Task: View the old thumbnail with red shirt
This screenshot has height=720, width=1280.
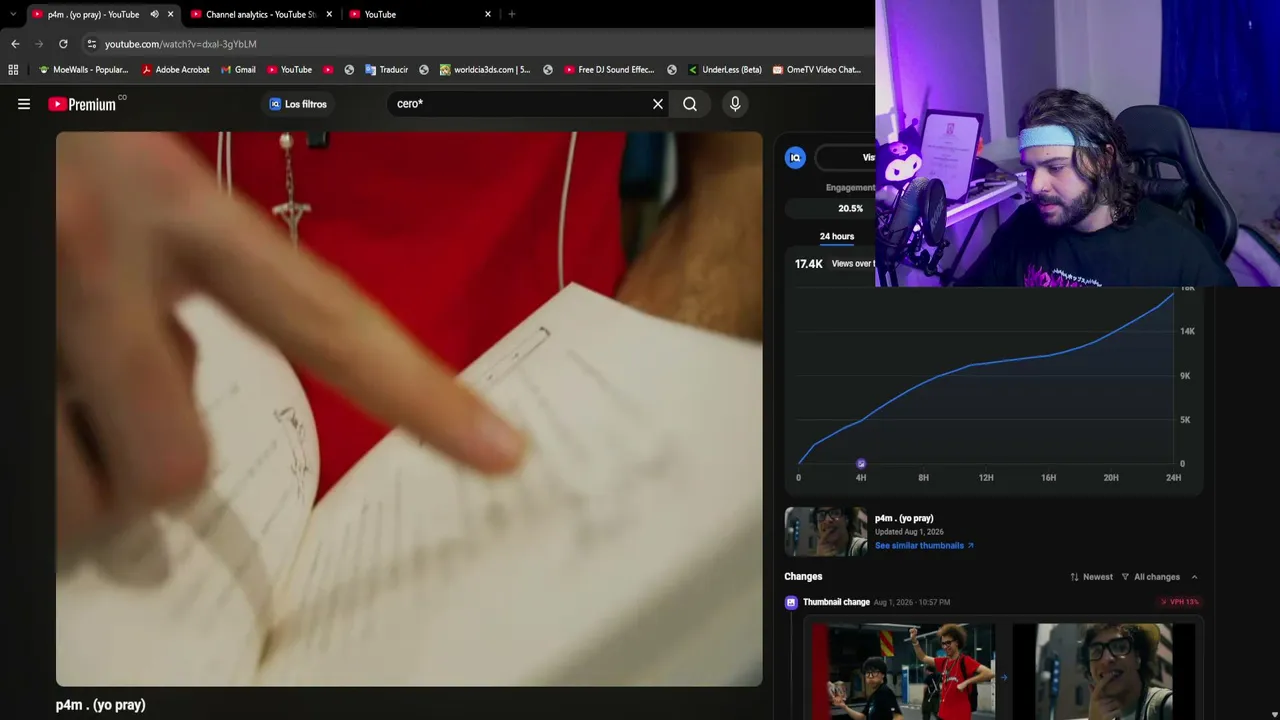Action: click(903, 671)
